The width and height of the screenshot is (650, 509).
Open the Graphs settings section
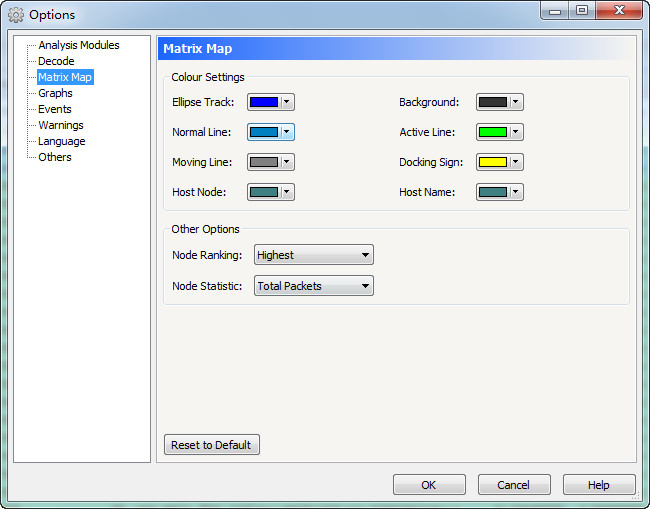(55, 93)
